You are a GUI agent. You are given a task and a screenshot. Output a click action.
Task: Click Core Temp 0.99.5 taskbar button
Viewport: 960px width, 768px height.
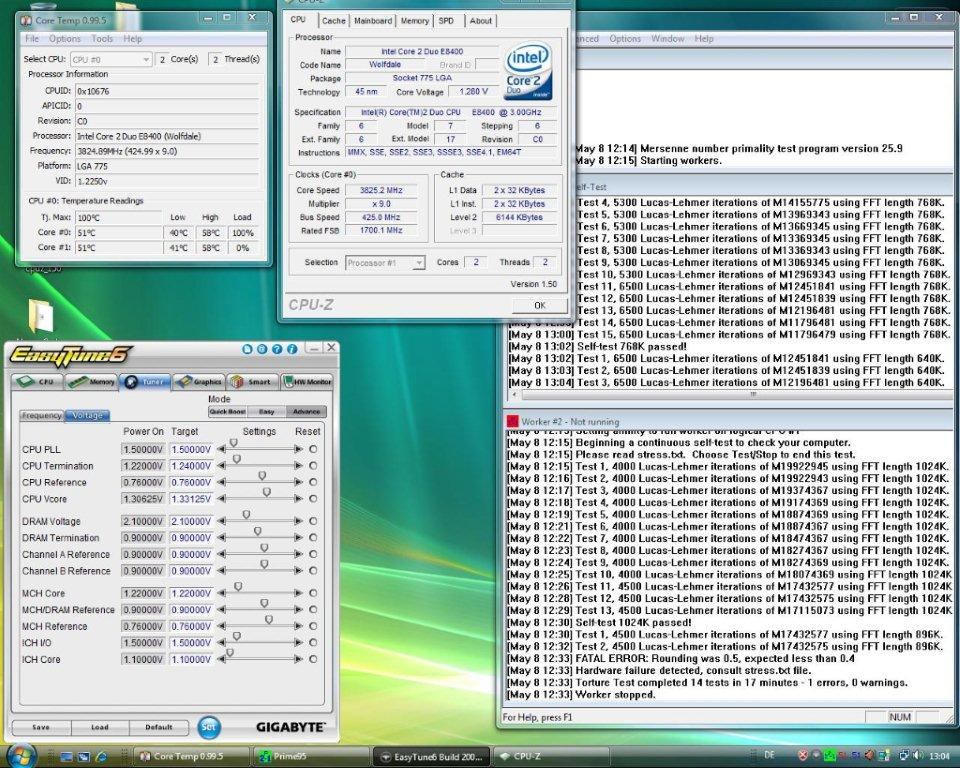coord(191,756)
